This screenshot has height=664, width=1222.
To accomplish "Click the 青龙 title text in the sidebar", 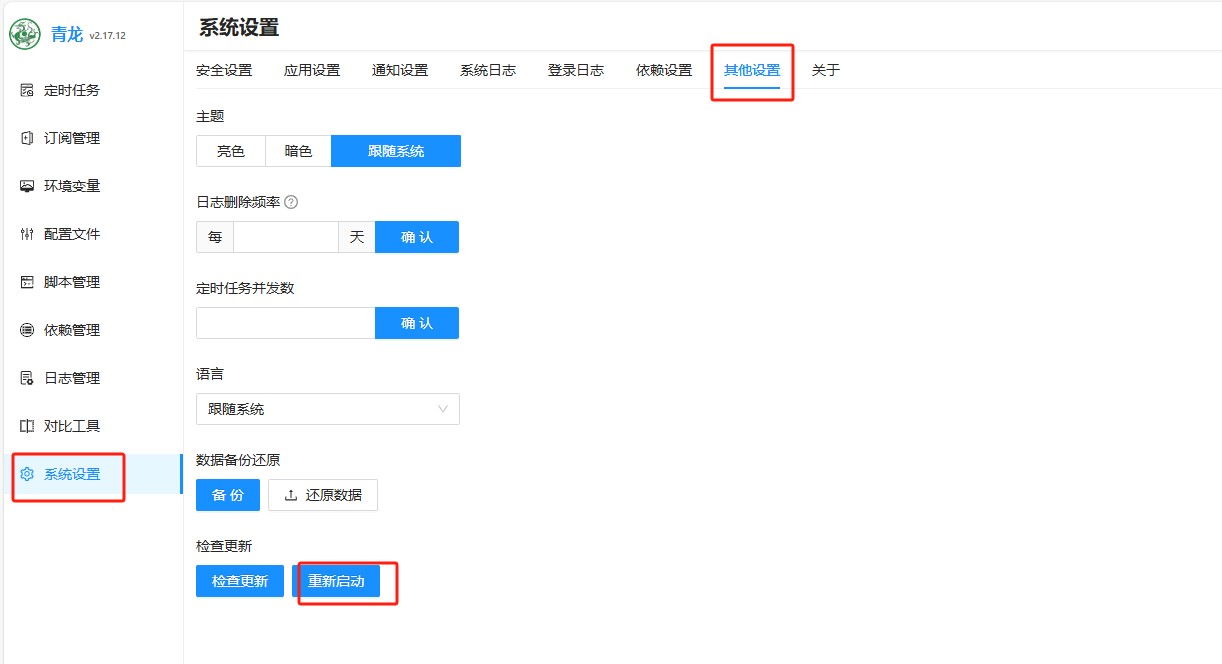I will pyautogui.click(x=67, y=34).
